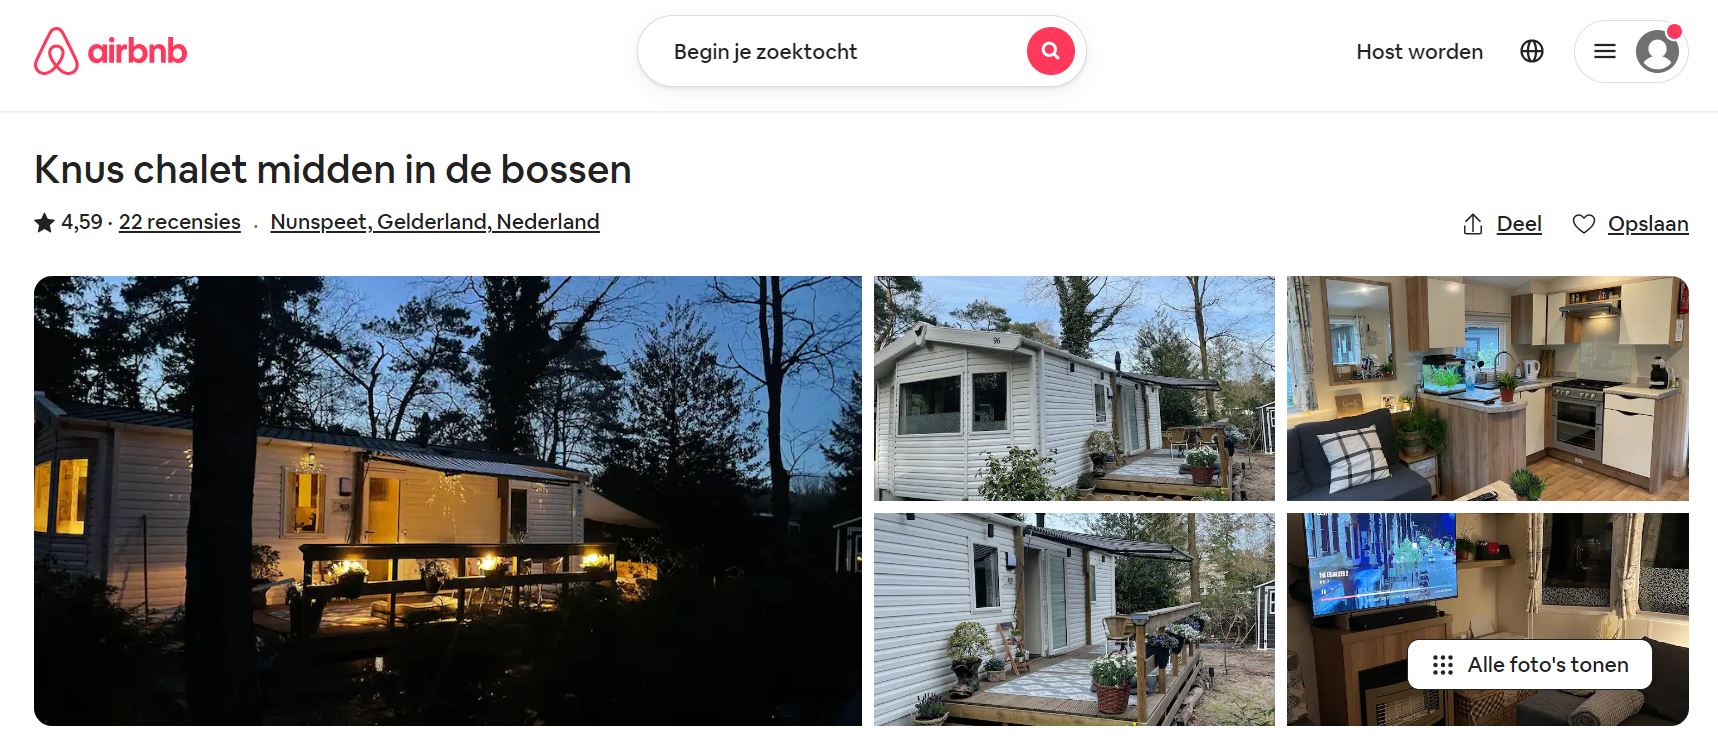Click Alle foto's tonen button
Viewport: 1718px width, 744px height.
pyautogui.click(x=1529, y=665)
